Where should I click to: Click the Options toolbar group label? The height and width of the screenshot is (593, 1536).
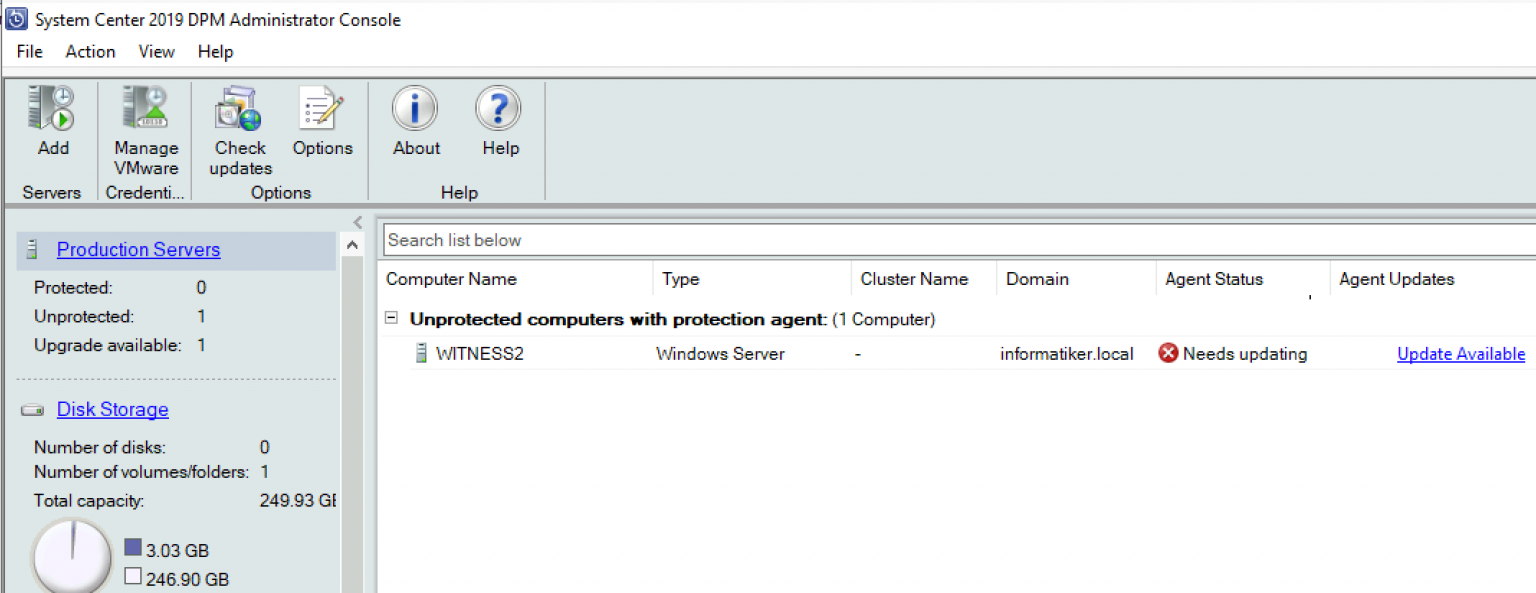(x=280, y=192)
